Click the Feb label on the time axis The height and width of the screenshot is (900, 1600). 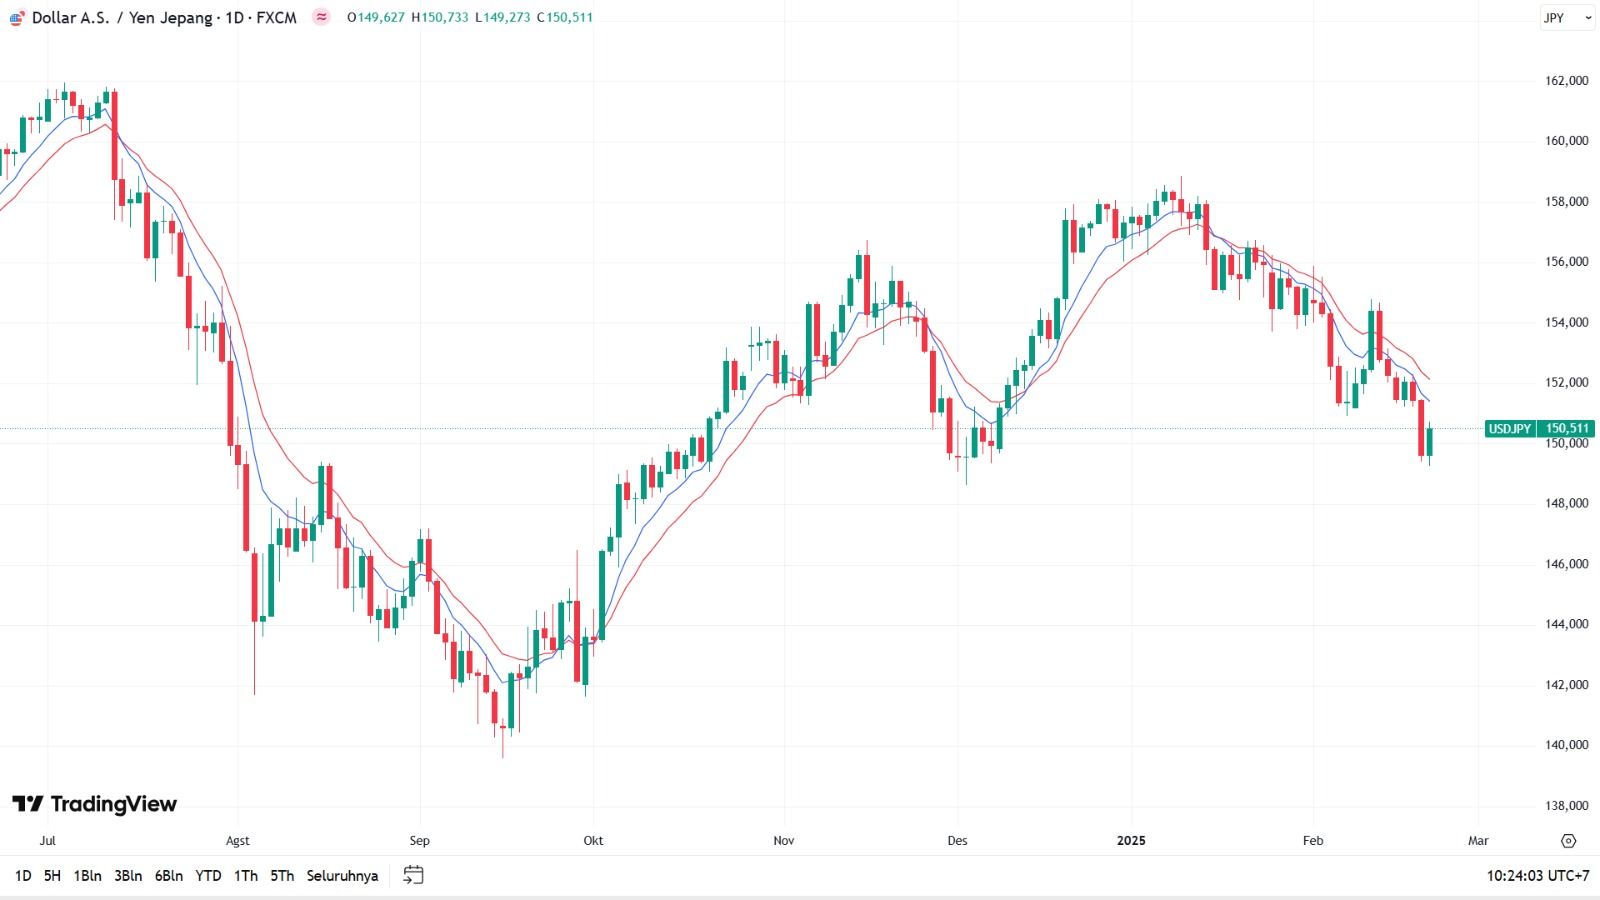pyautogui.click(x=1313, y=841)
